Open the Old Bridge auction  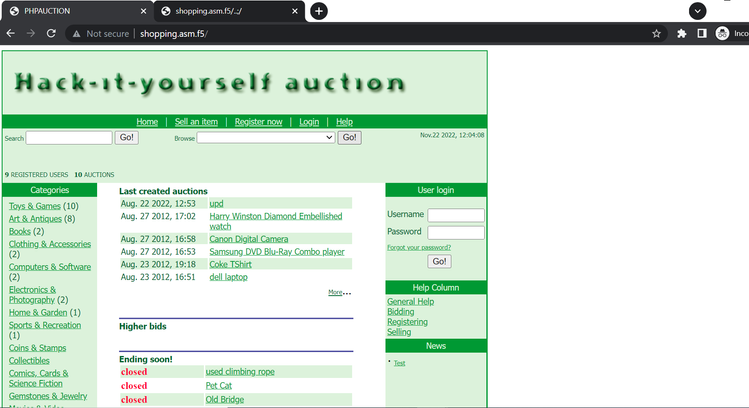(x=225, y=399)
